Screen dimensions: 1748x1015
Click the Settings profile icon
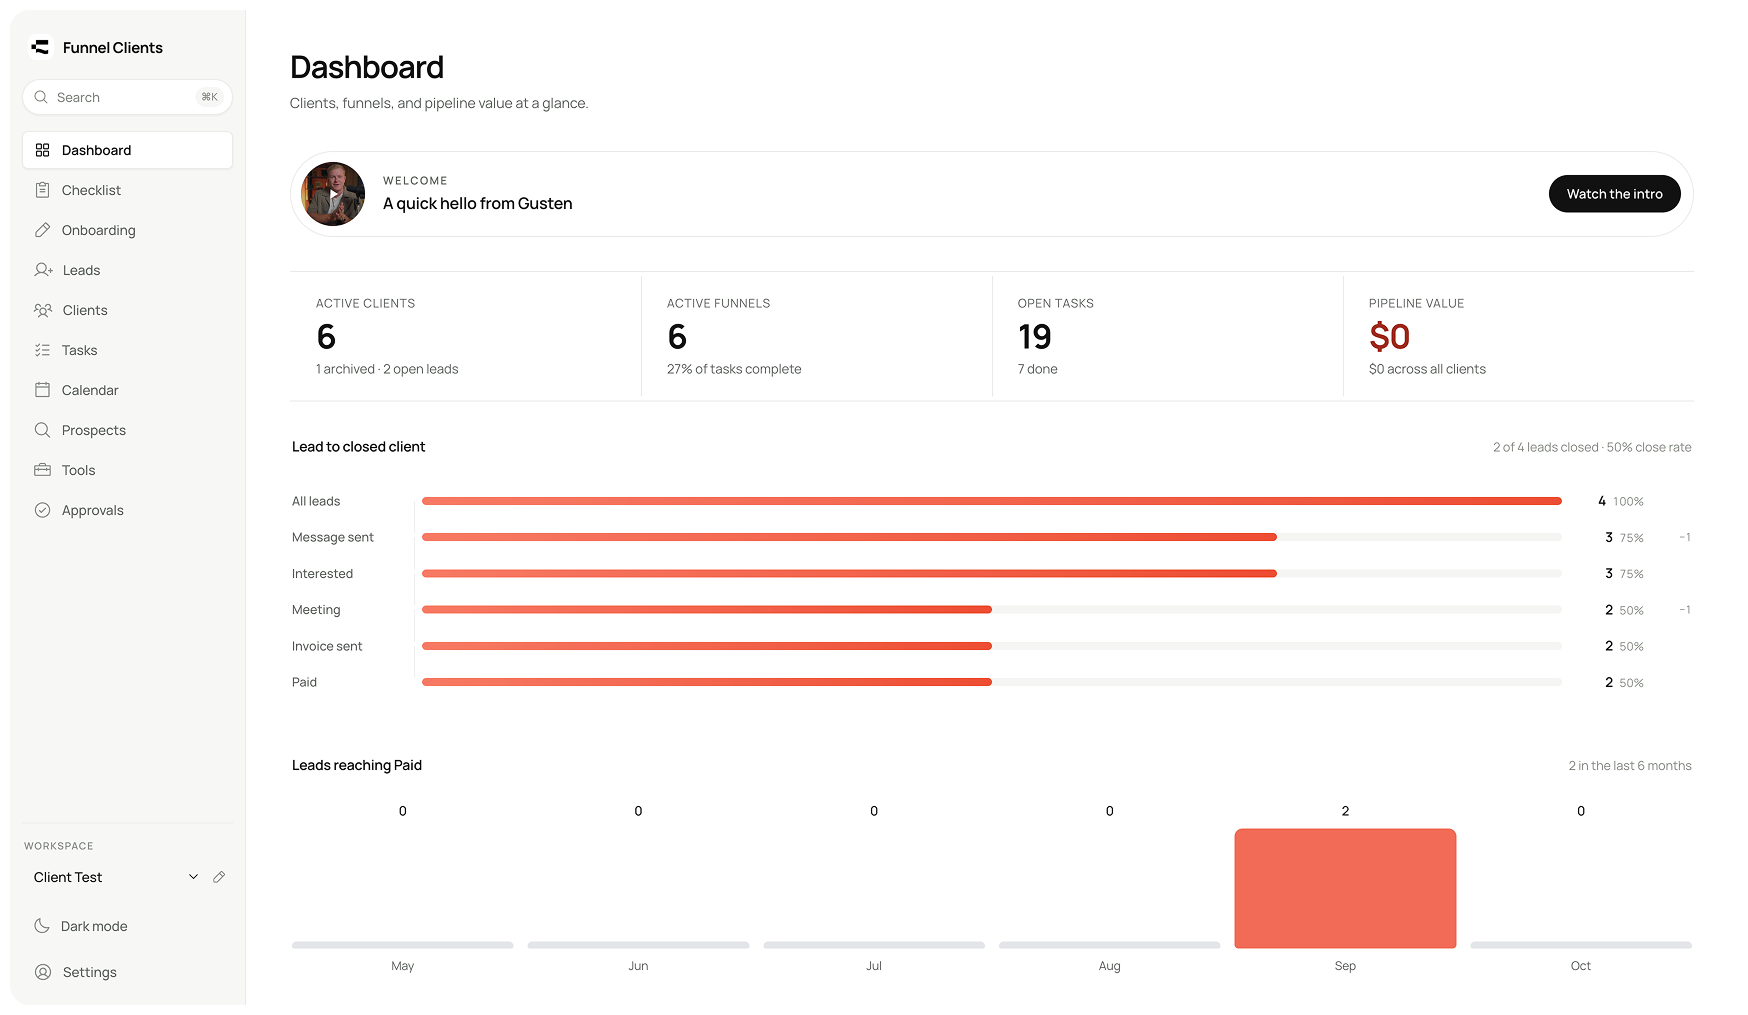43,972
